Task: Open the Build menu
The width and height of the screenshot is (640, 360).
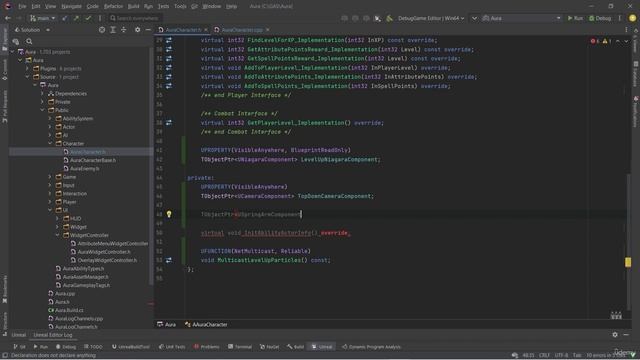Action: [x=133, y=6]
